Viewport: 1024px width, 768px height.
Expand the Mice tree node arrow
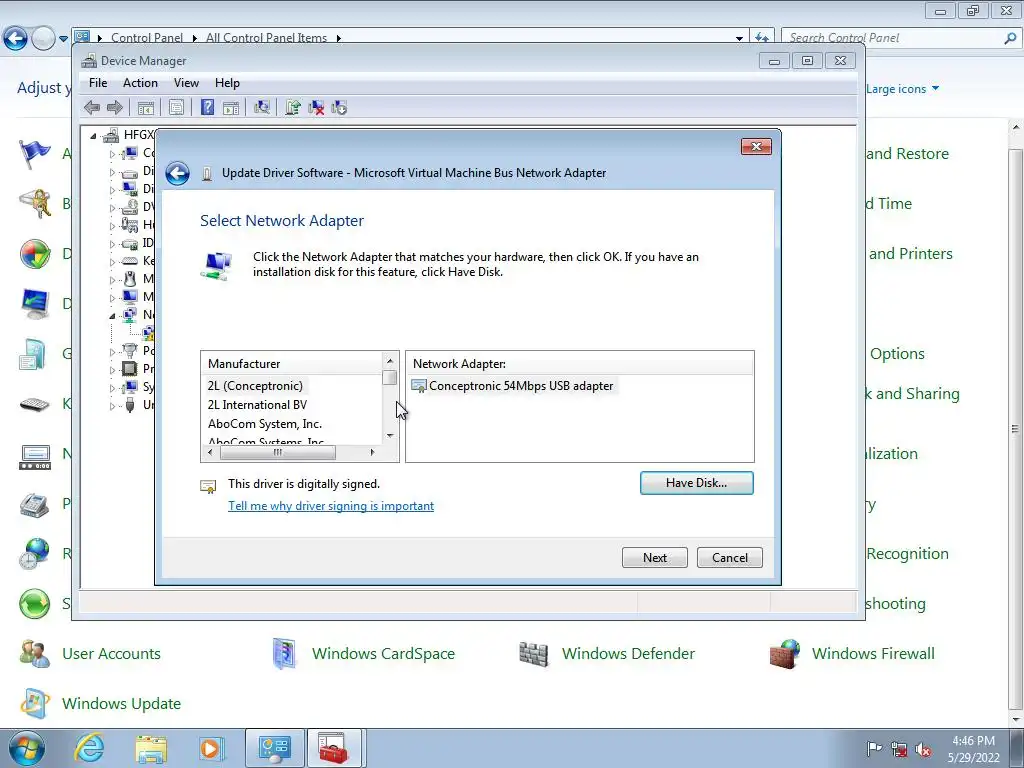(x=112, y=280)
